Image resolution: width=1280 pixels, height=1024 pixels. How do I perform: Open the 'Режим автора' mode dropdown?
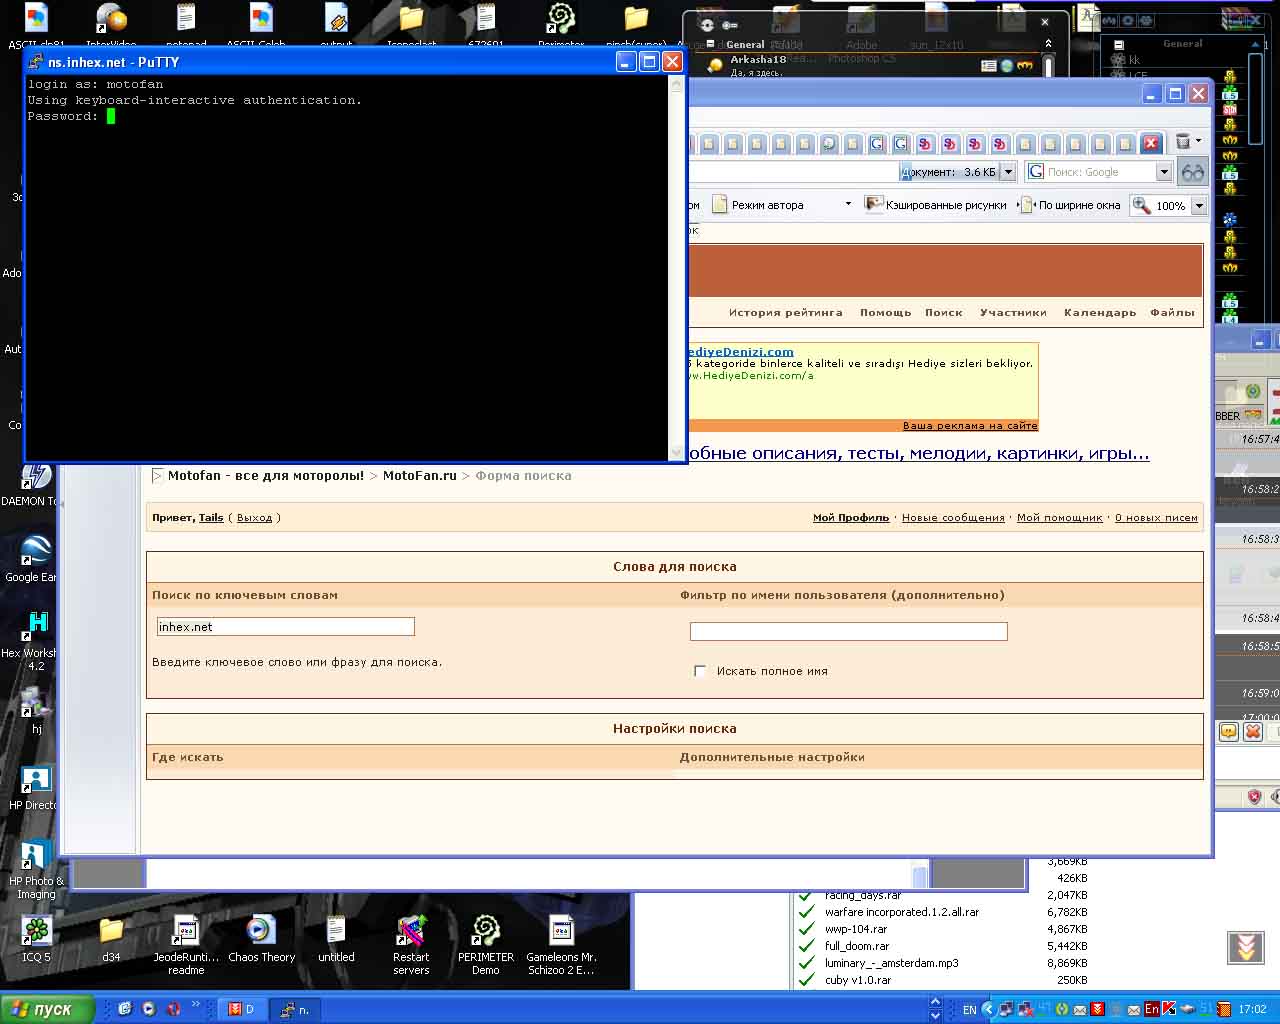(x=848, y=204)
